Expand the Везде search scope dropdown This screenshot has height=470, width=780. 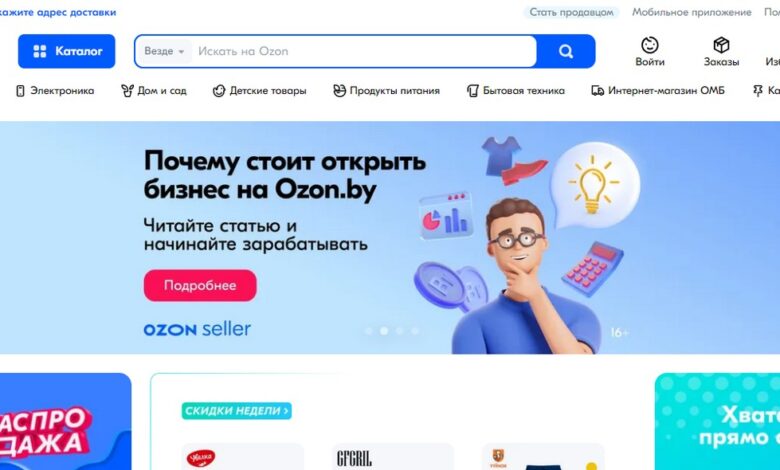click(164, 51)
